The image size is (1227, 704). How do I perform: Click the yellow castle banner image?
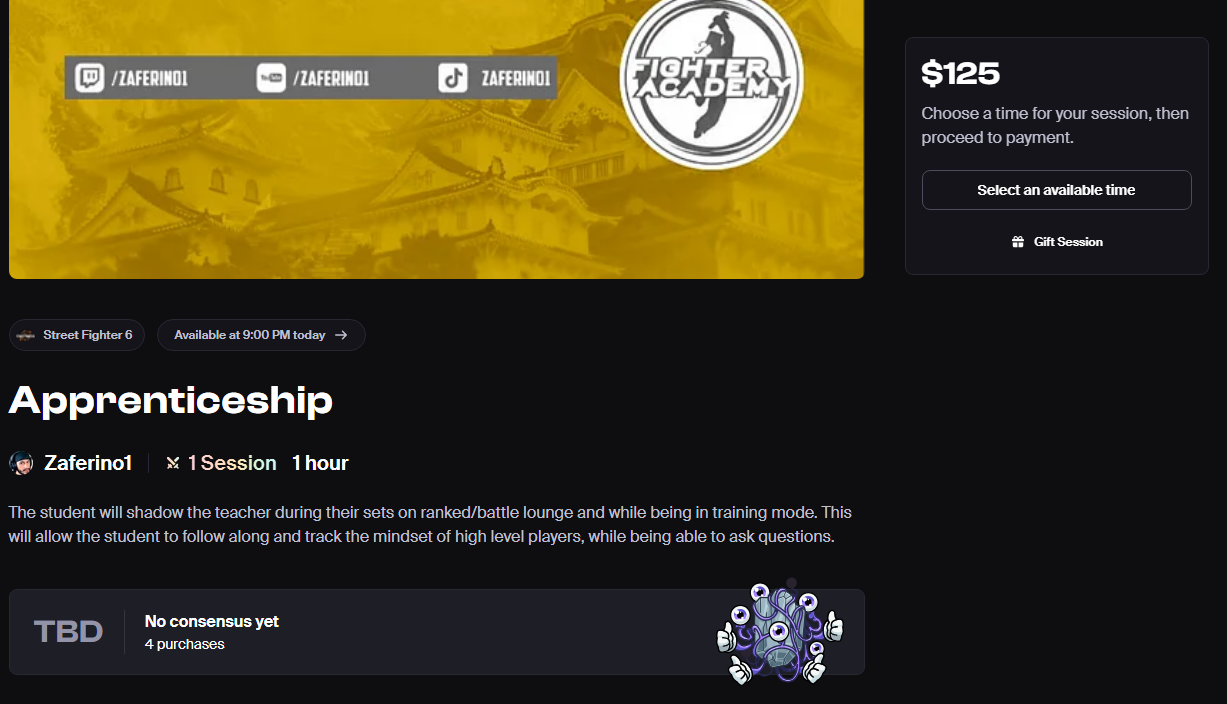(x=436, y=139)
